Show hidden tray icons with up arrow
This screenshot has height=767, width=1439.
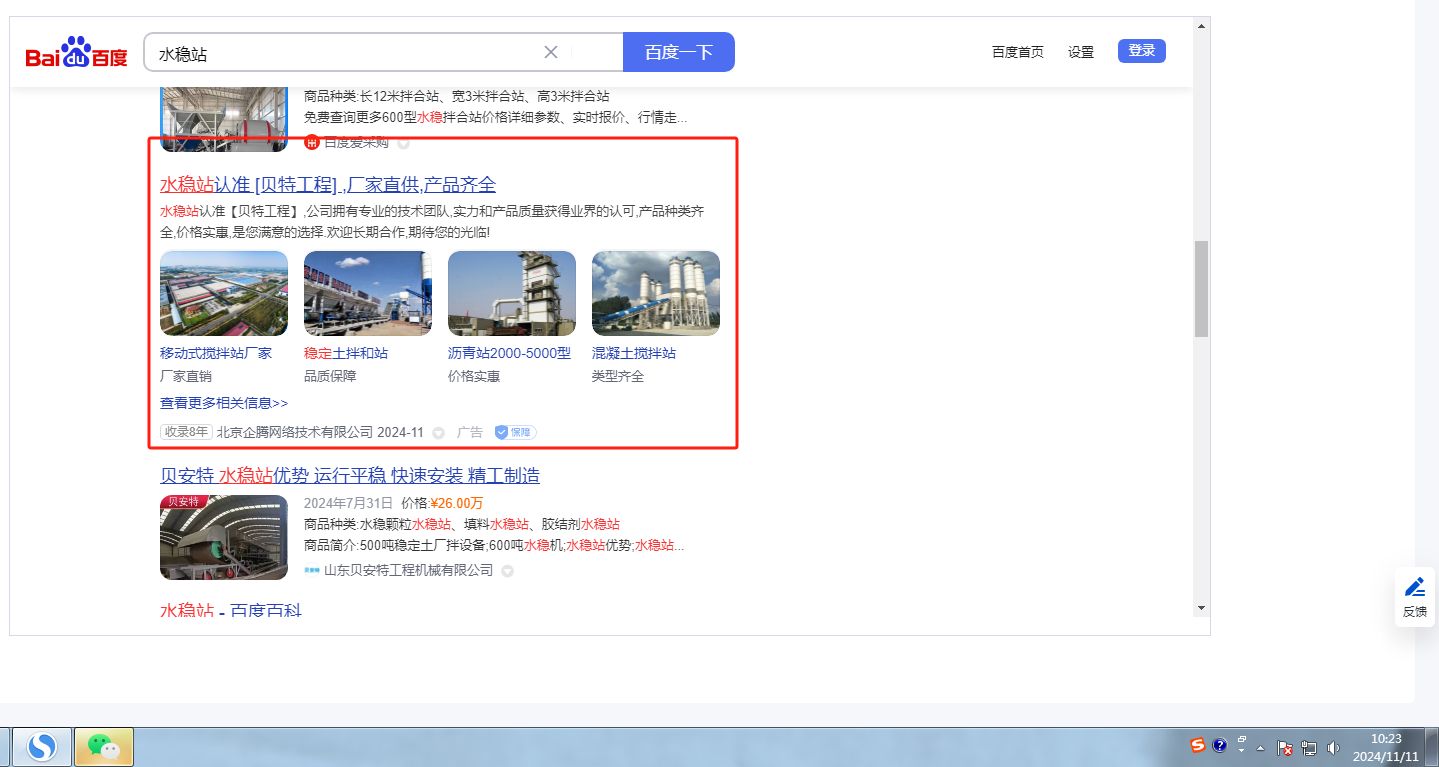(x=1261, y=747)
